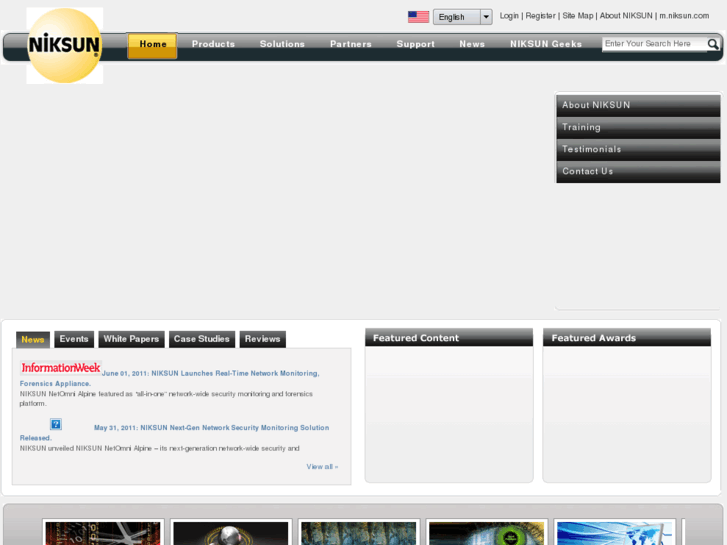Image resolution: width=727 pixels, height=545 pixels.
Task: Click the NIKSUN yellow sun logo
Action: tap(64, 45)
